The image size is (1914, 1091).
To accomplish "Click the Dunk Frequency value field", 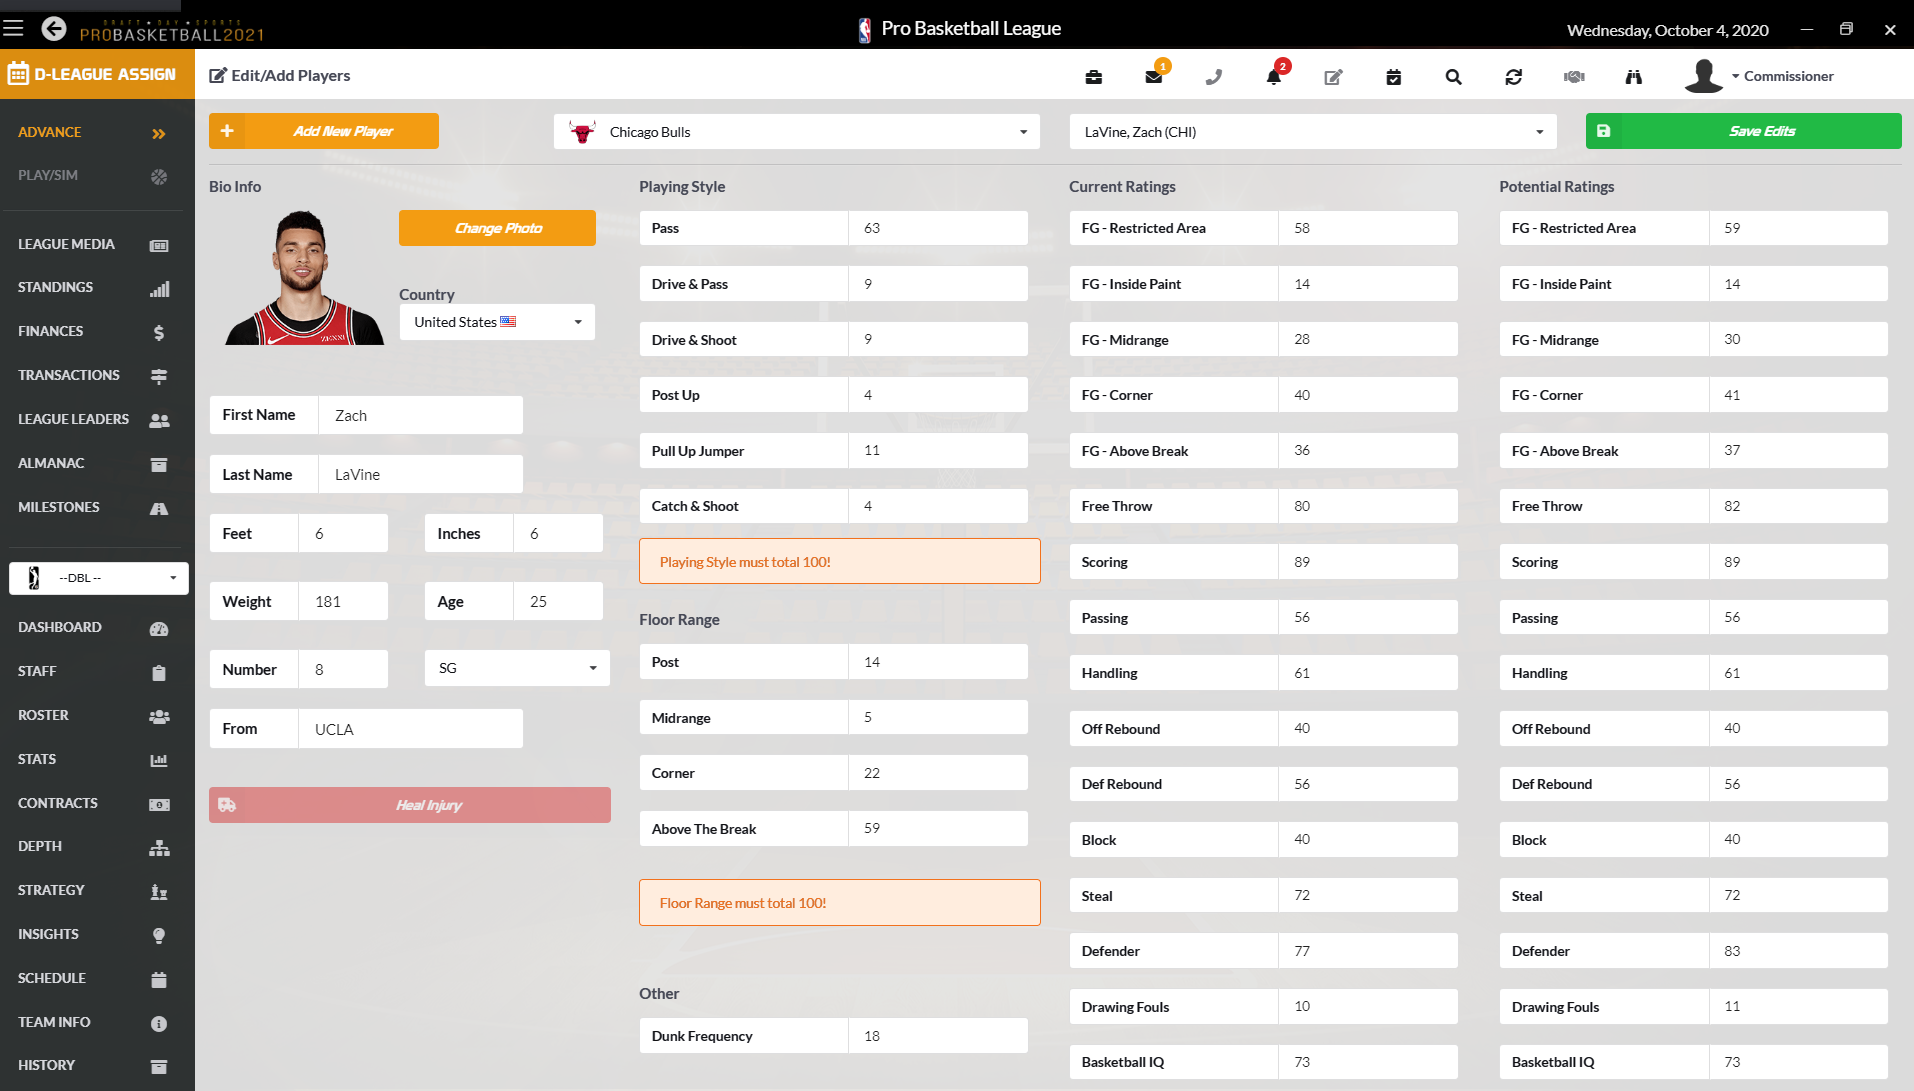I will tap(938, 1036).
